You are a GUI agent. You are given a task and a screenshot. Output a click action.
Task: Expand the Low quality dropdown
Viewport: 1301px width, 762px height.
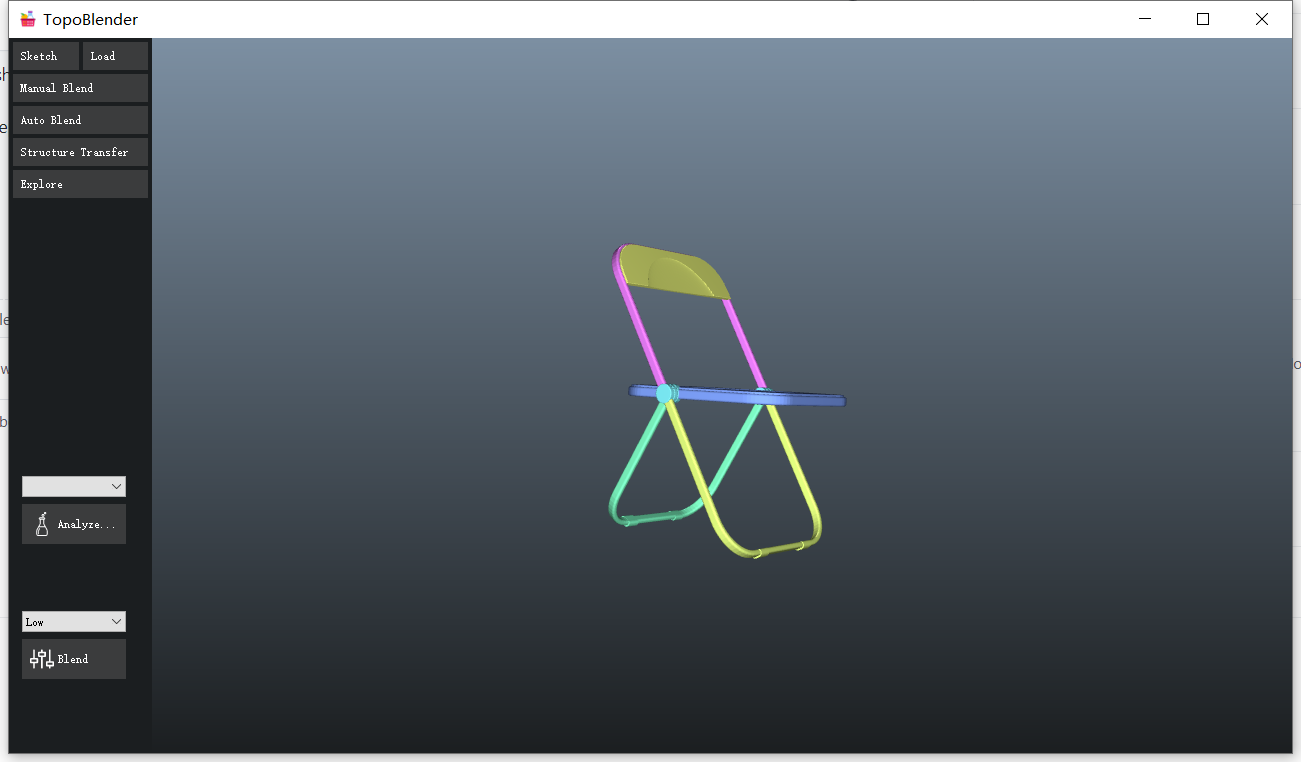point(74,621)
